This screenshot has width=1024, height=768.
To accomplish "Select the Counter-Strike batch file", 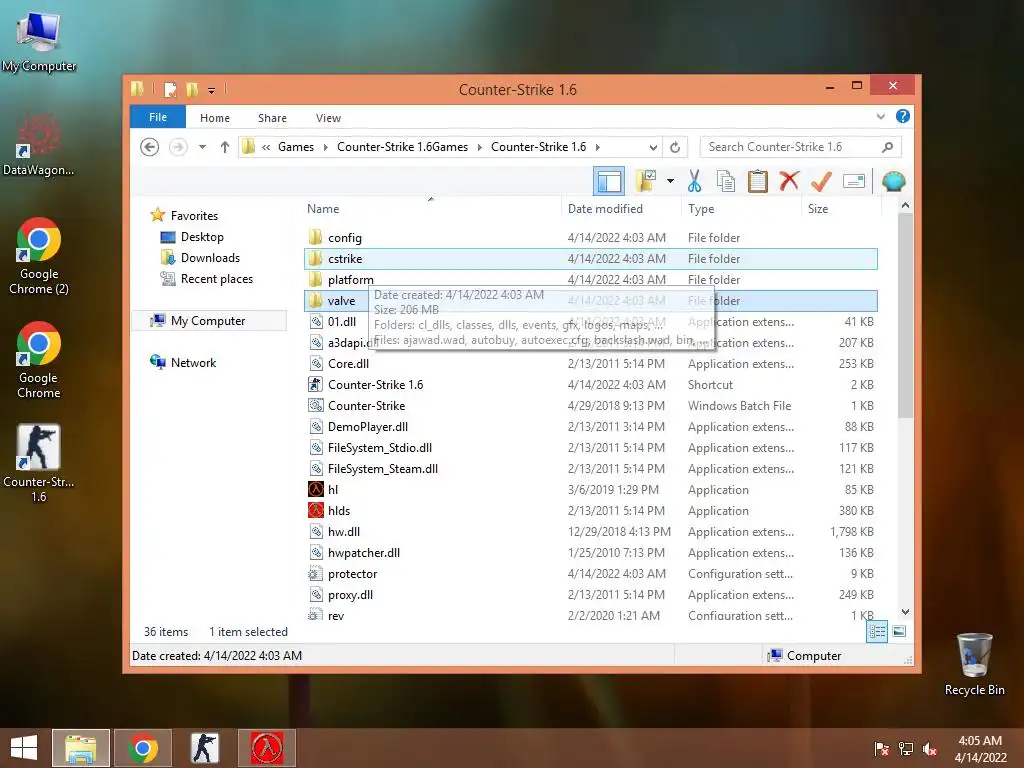I will 590,406.
